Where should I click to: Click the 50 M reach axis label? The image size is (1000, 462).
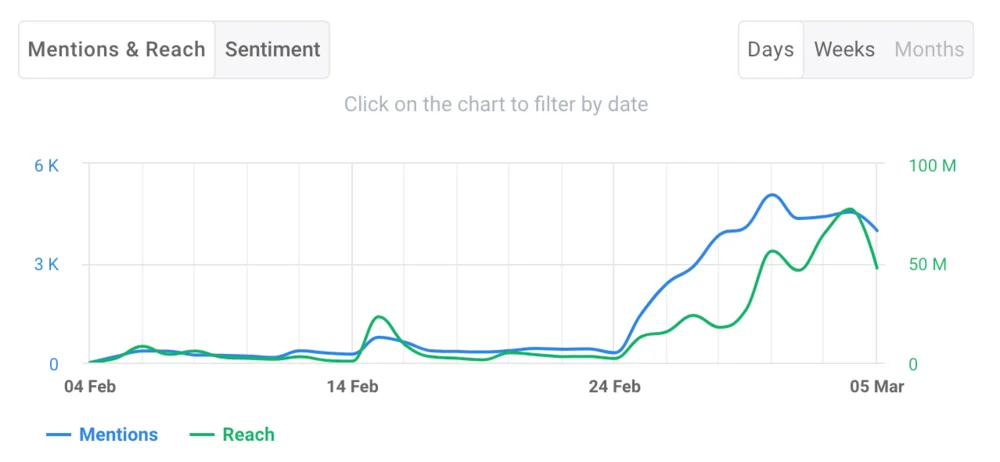pos(927,265)
